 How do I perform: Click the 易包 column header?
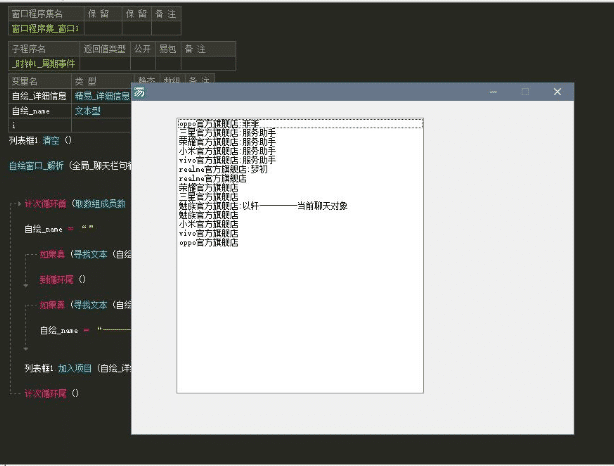click(x=168, y=49)
